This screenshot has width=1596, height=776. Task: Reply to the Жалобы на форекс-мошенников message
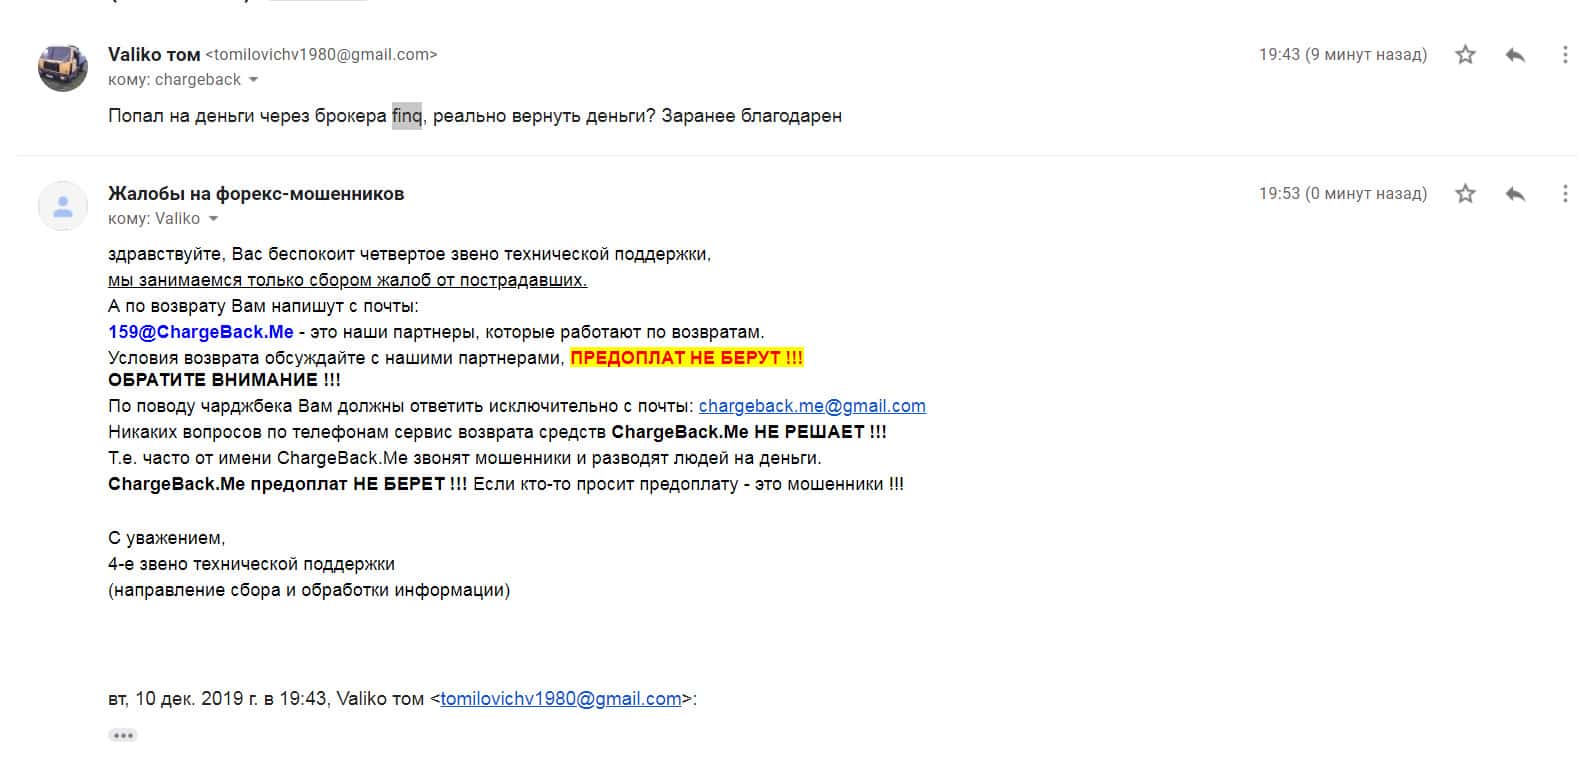click(1515, 194)
